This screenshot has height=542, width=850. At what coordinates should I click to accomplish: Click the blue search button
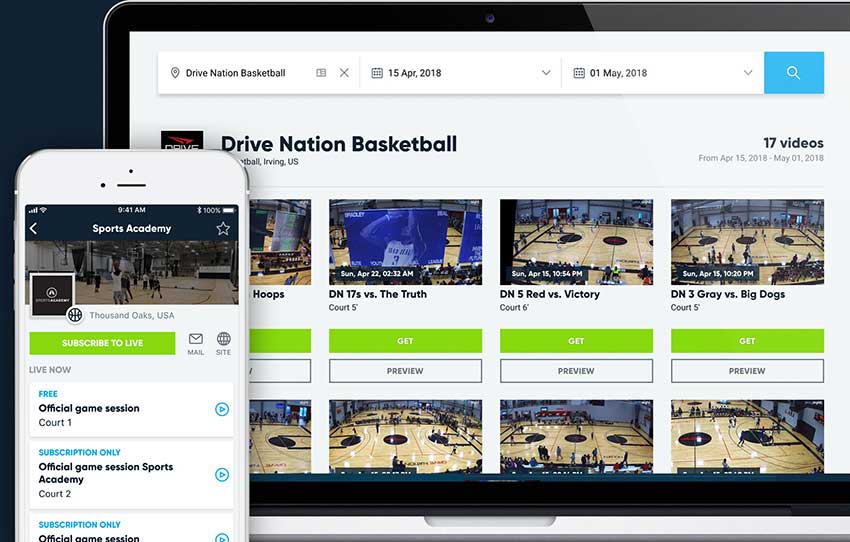pos(794,73)
